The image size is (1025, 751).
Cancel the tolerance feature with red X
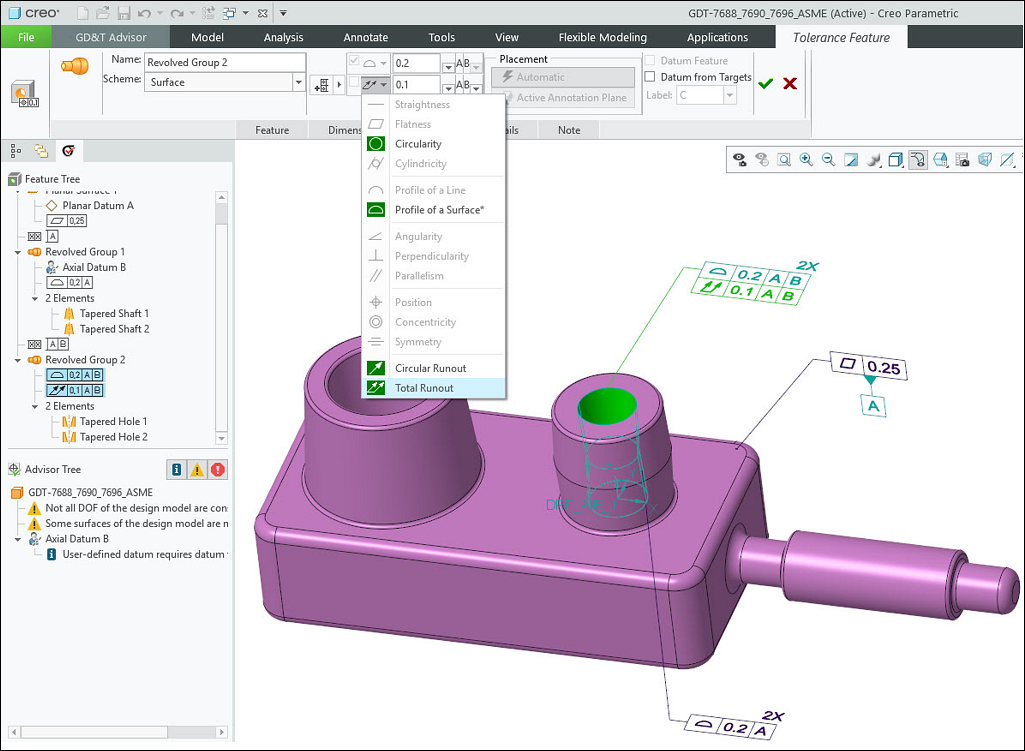click(790, 83)
